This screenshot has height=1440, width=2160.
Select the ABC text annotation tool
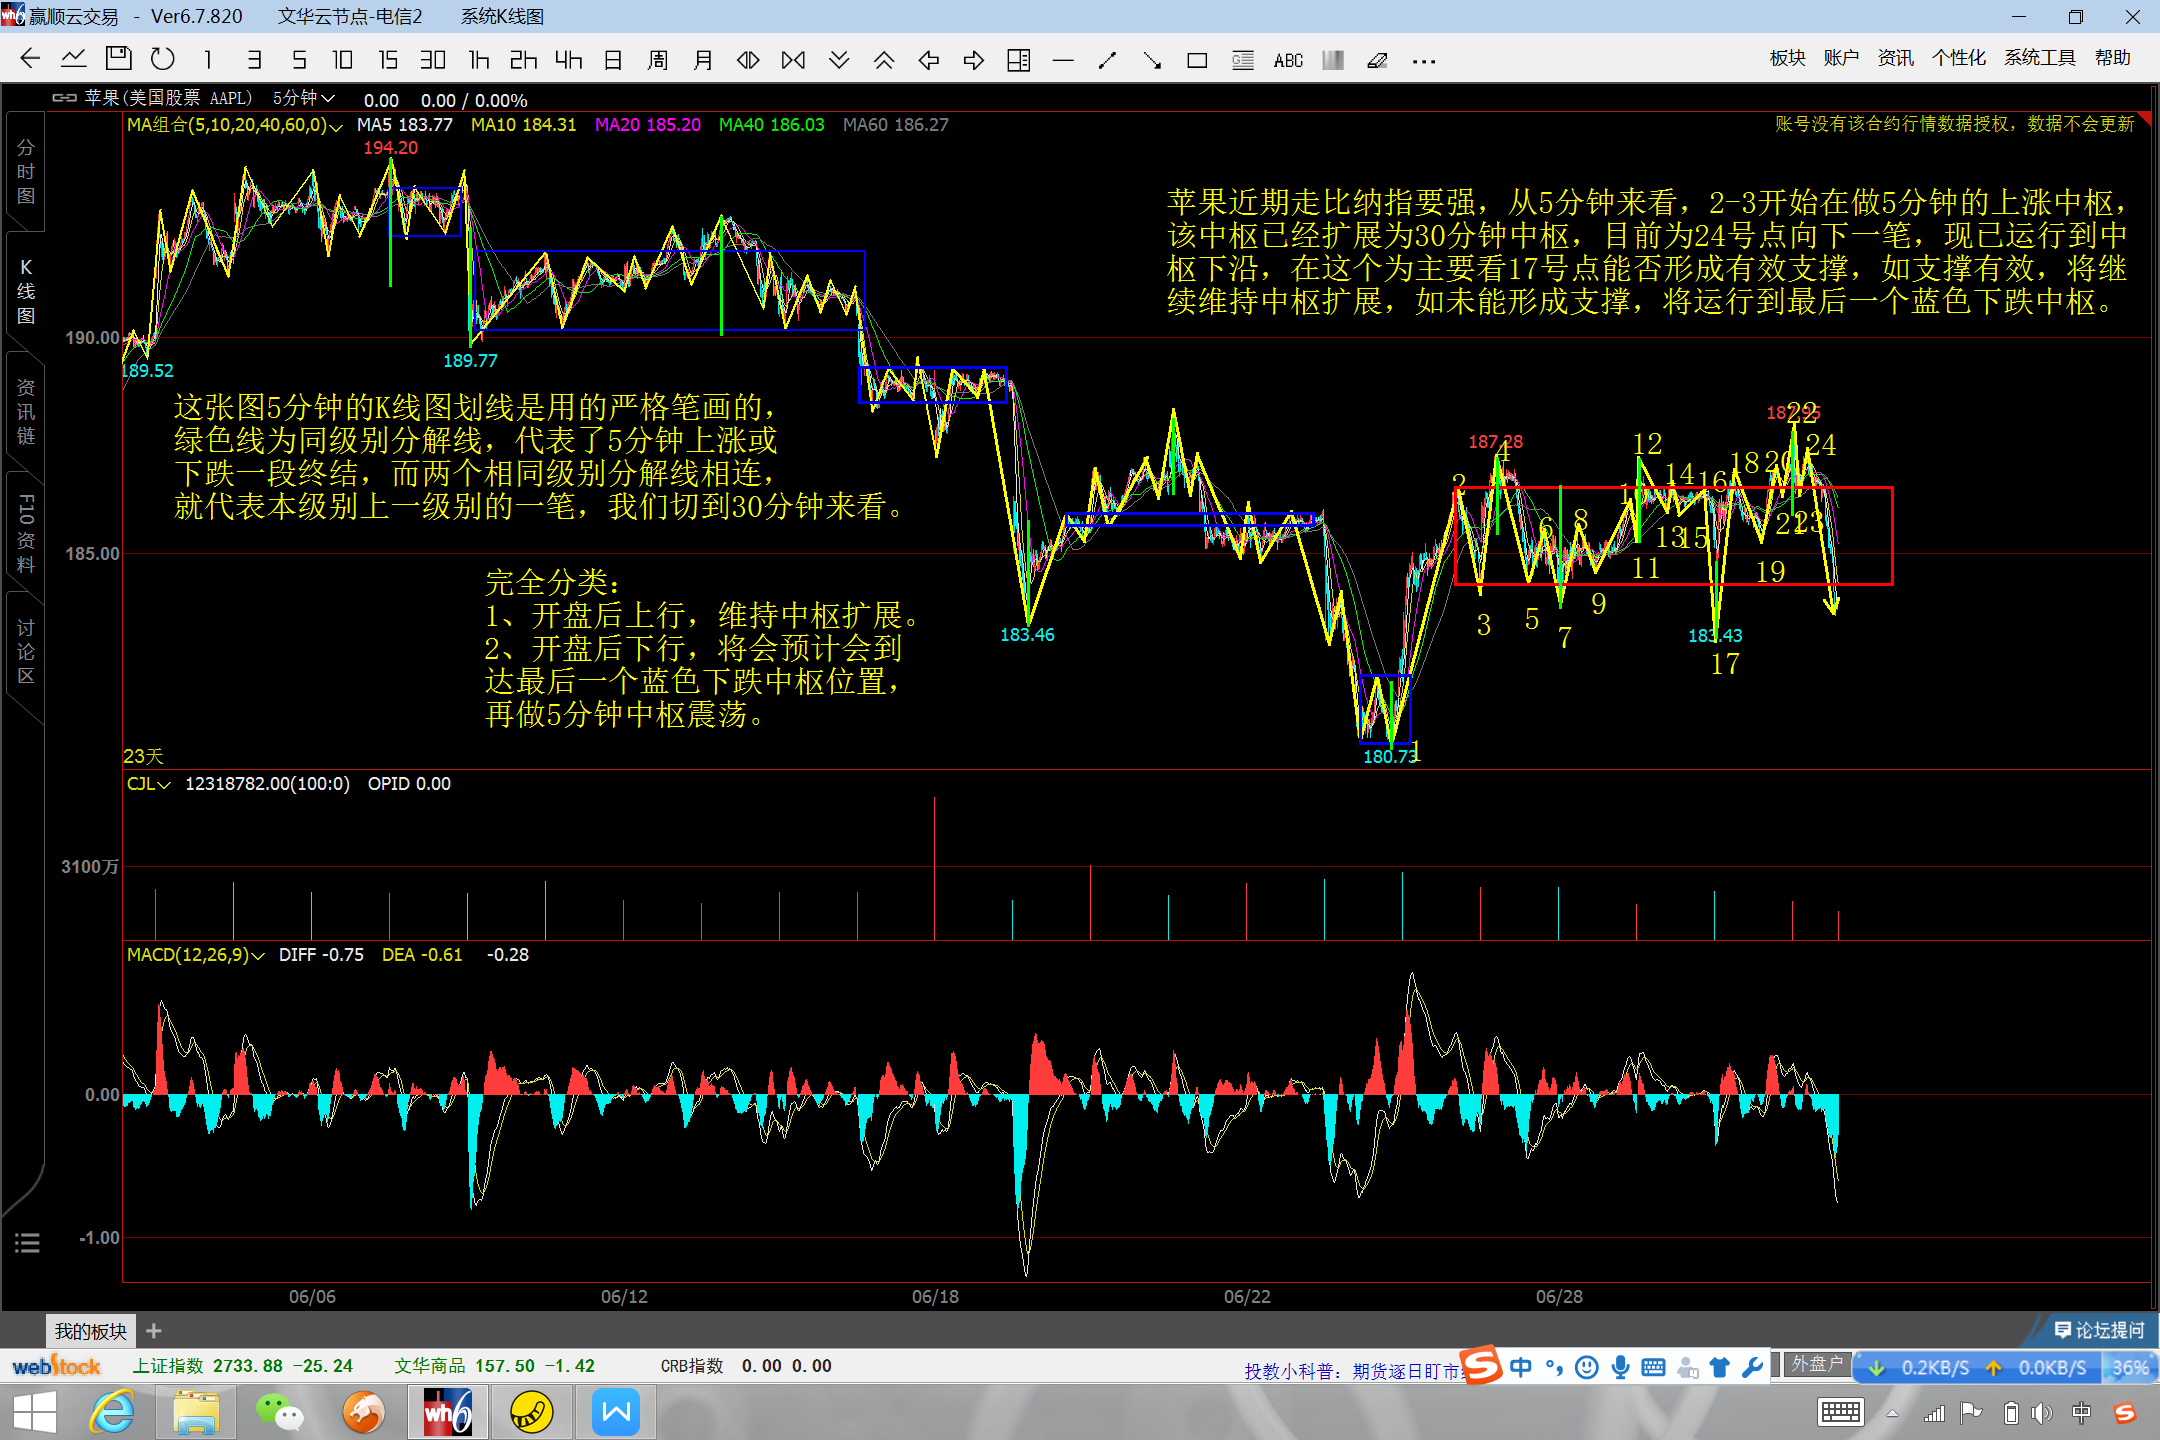1288,61
